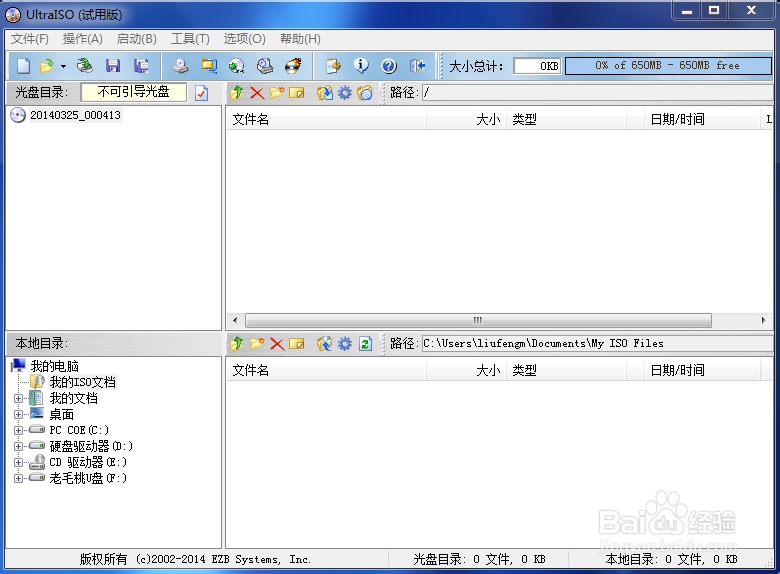Open the 帮助(H) menu

pyautogui.click(x=300, y=39)
